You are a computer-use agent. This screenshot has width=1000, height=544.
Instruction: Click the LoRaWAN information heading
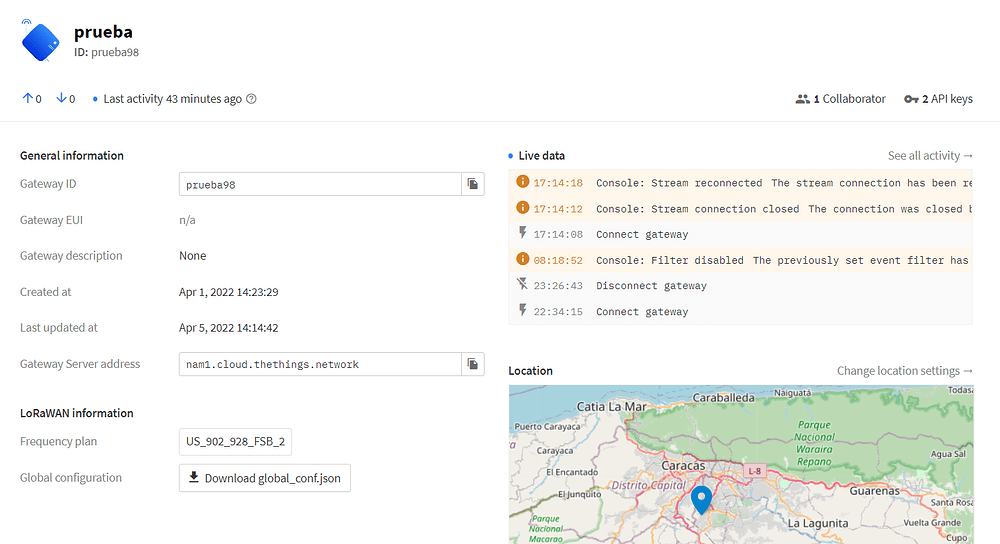77,413
